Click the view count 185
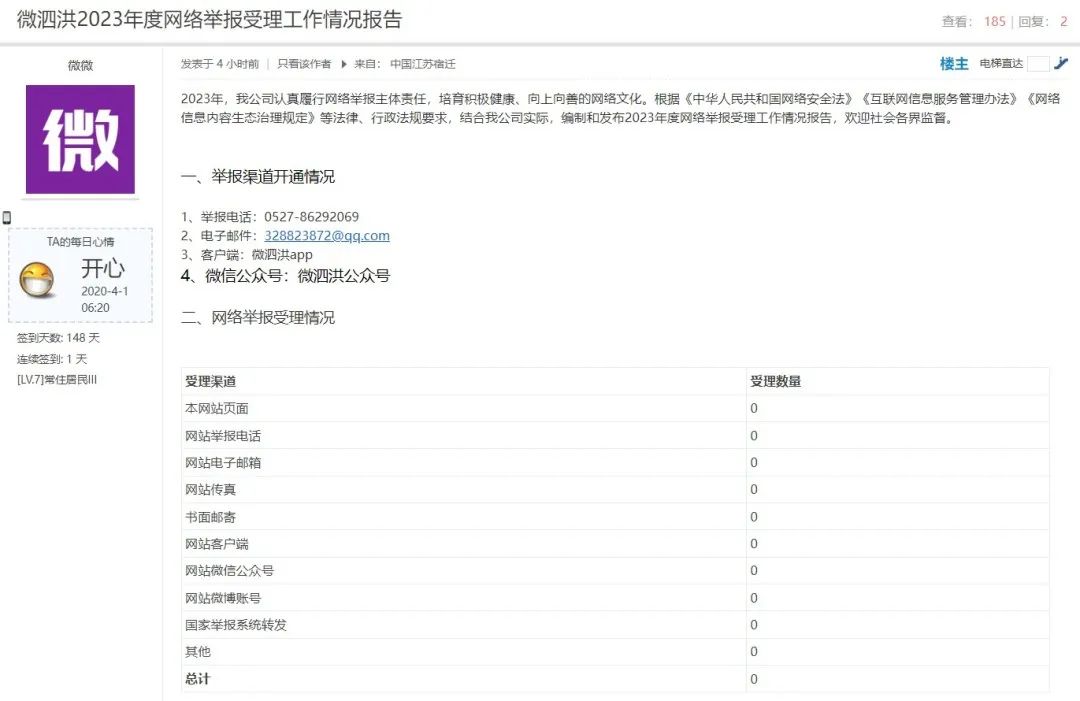 click(994, 21)
